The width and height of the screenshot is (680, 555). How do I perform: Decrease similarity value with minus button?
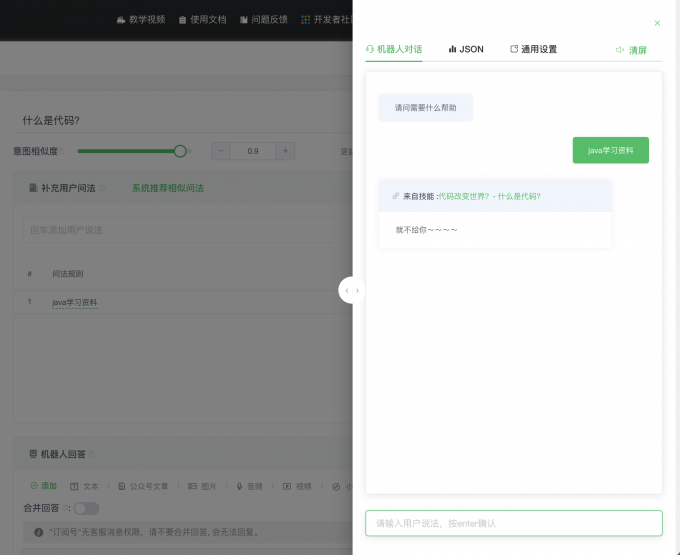221,151
